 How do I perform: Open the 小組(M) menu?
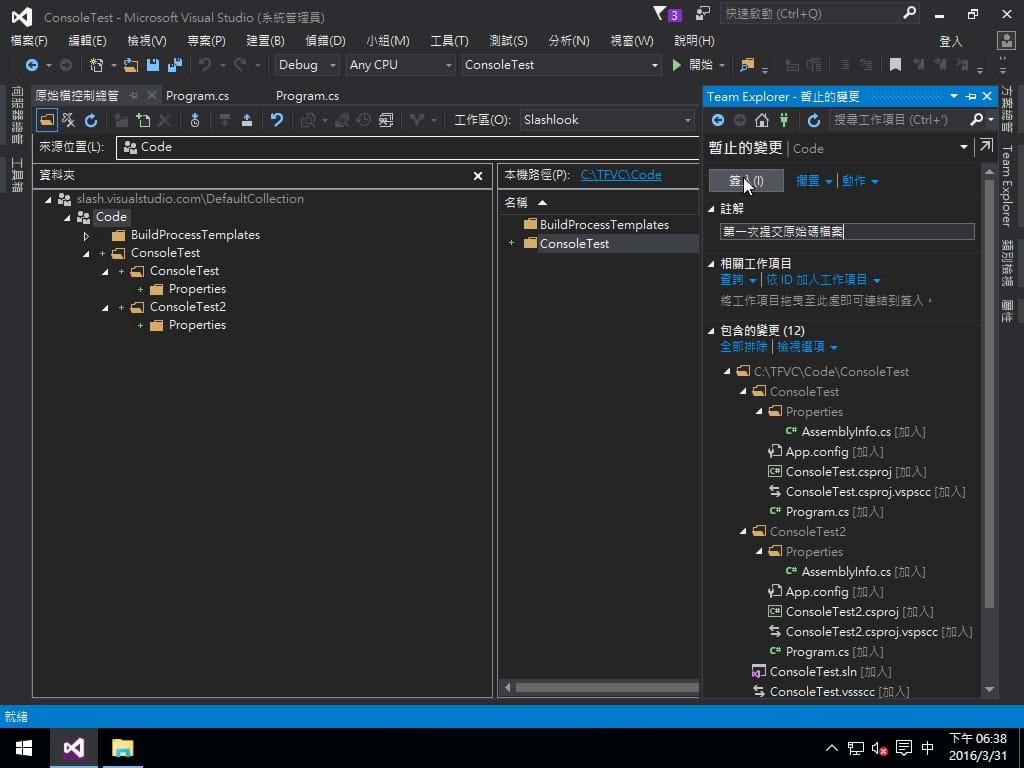(x=388, y=40)
